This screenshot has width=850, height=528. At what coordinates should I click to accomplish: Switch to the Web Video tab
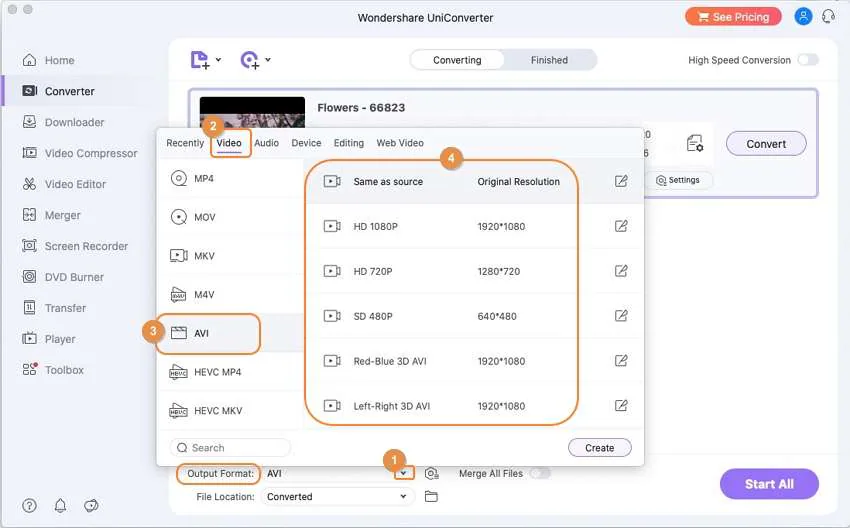click(400, 143)
